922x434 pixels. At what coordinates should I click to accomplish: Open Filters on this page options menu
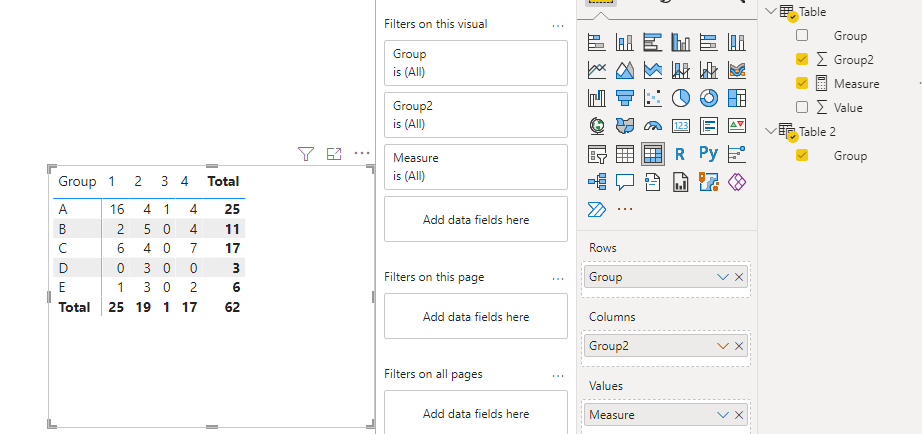558,278
